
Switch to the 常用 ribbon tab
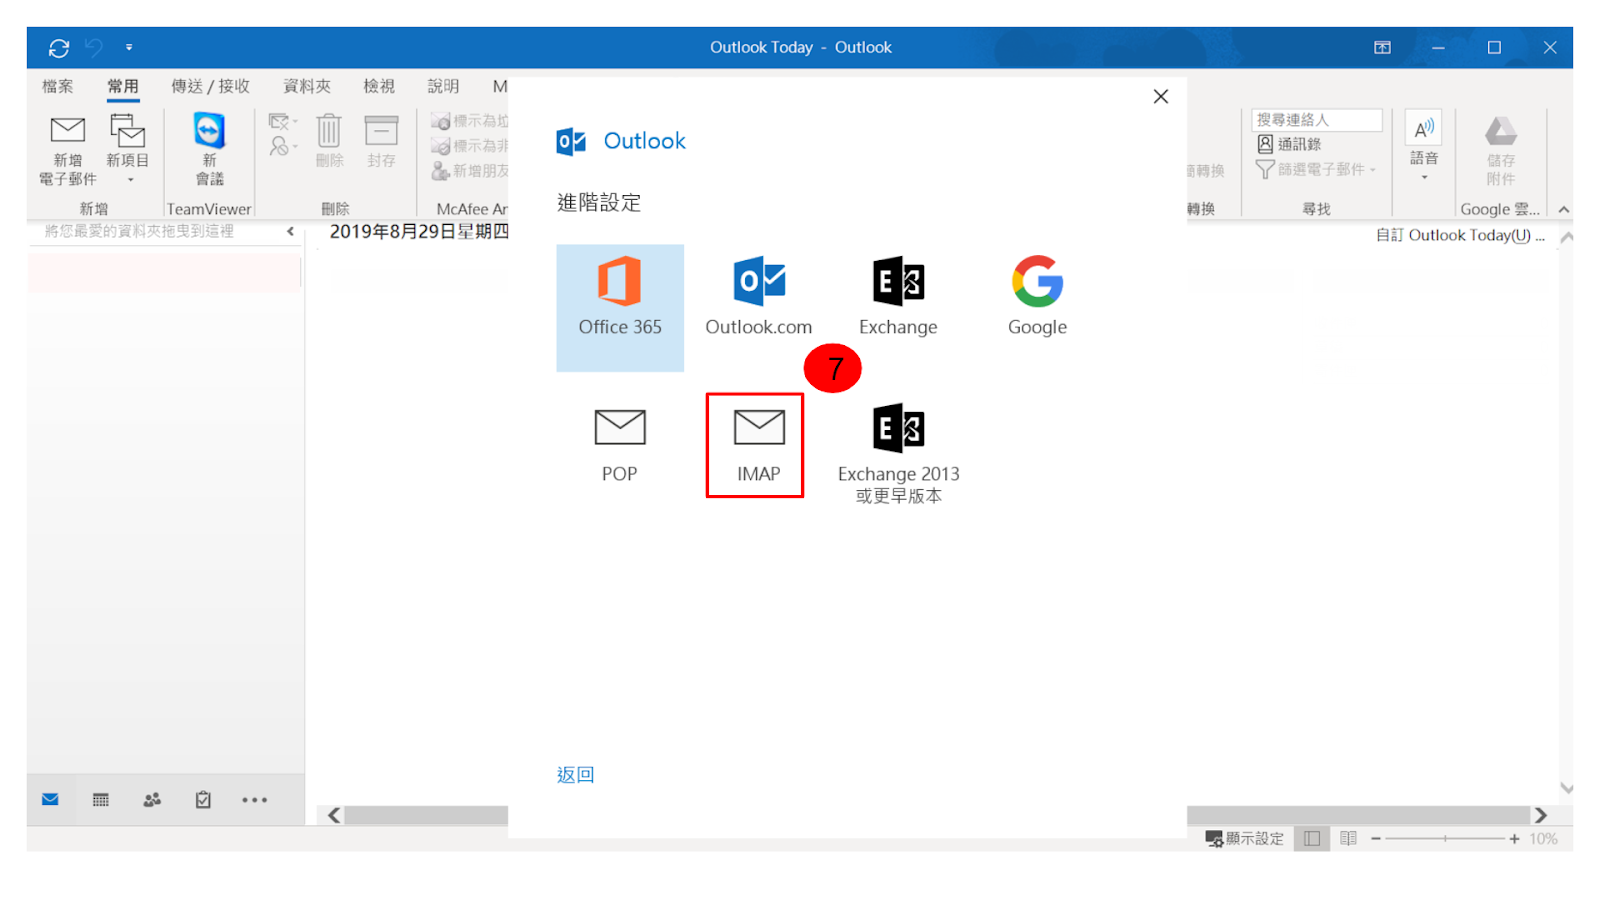(123, 86)
